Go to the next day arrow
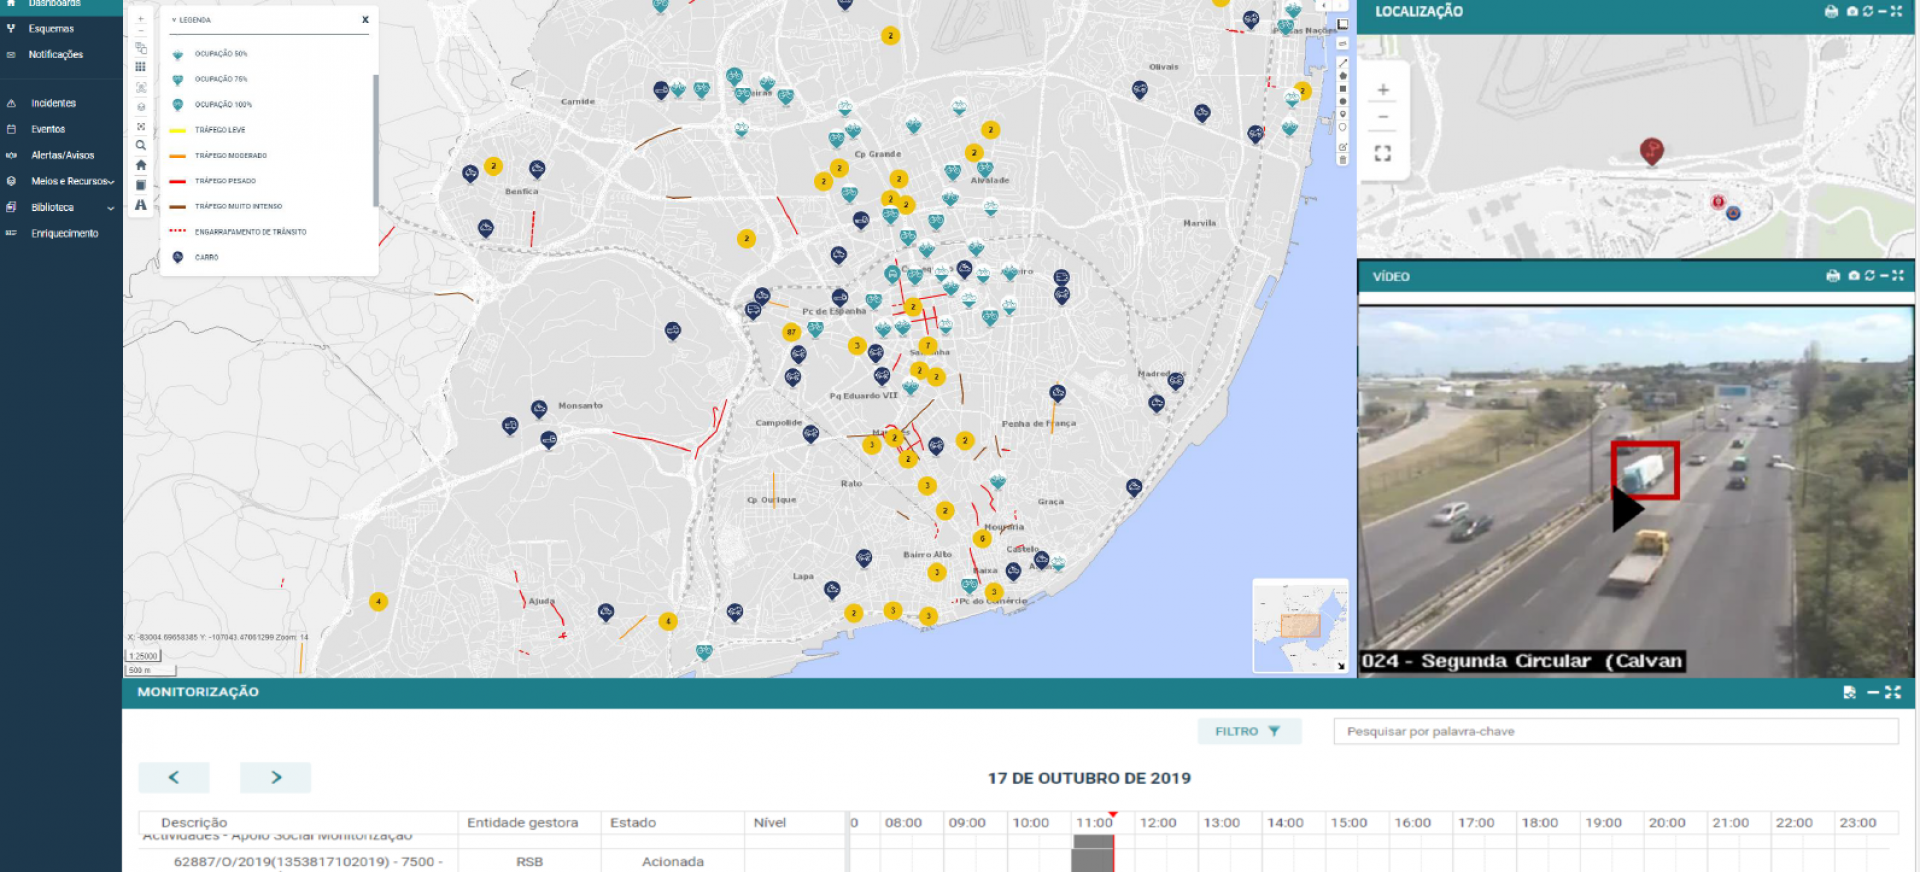Image resolution: width=1920 pixels, height=872 pixels. click(x=275, y=777)
